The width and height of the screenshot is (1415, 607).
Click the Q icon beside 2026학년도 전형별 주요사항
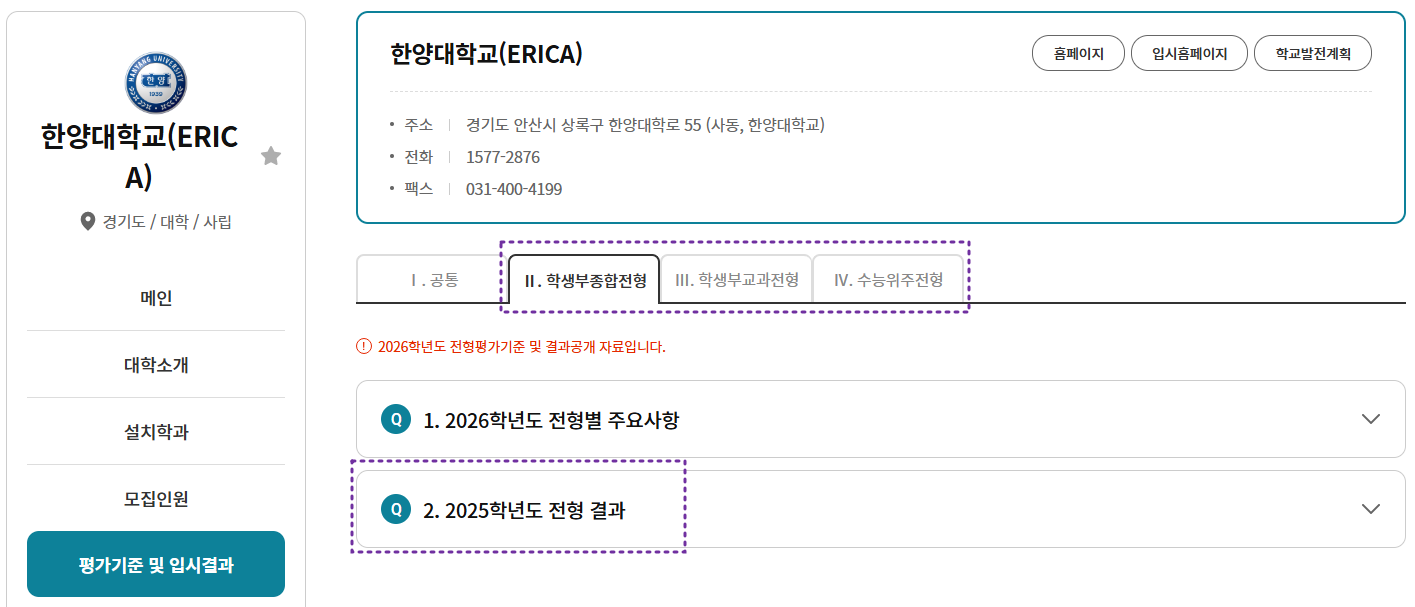click(x=396, y=419)
